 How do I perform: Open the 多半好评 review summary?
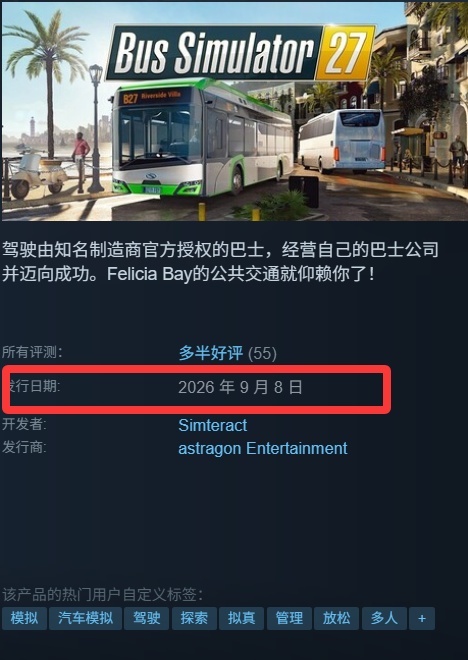(211, 353)
